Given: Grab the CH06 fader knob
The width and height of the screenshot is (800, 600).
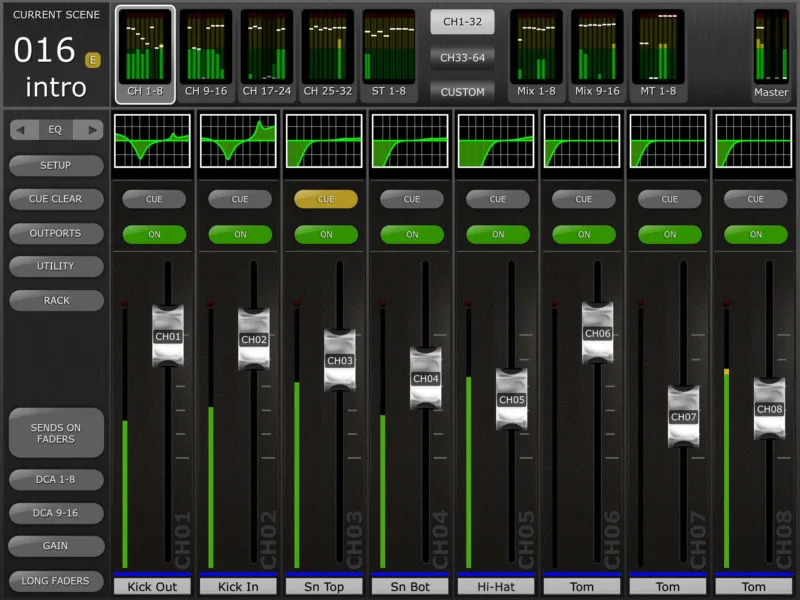Looking at the screenshot, I should click(597, 333).
